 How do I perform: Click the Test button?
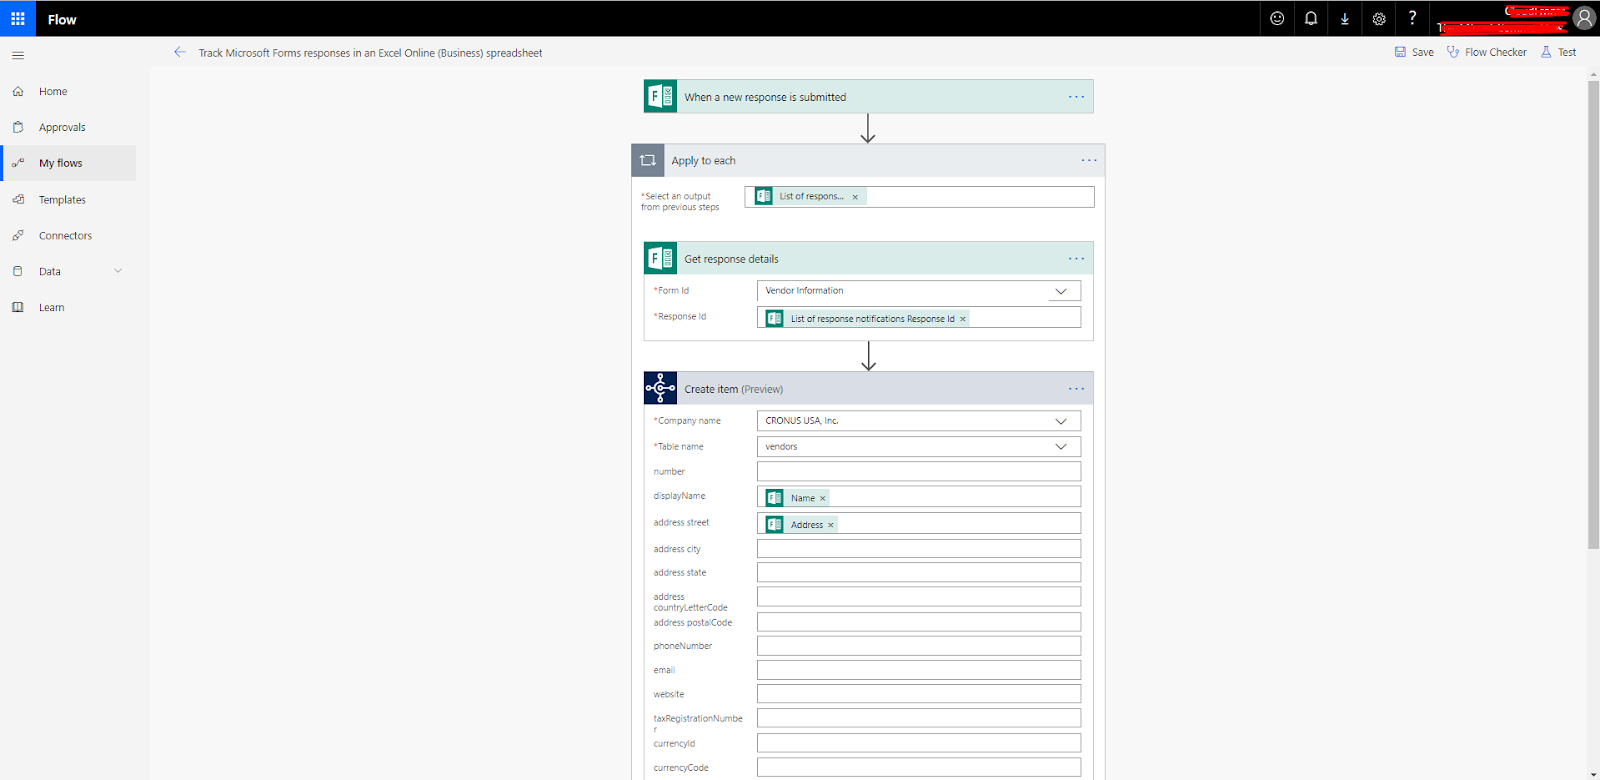(1558, 52)
